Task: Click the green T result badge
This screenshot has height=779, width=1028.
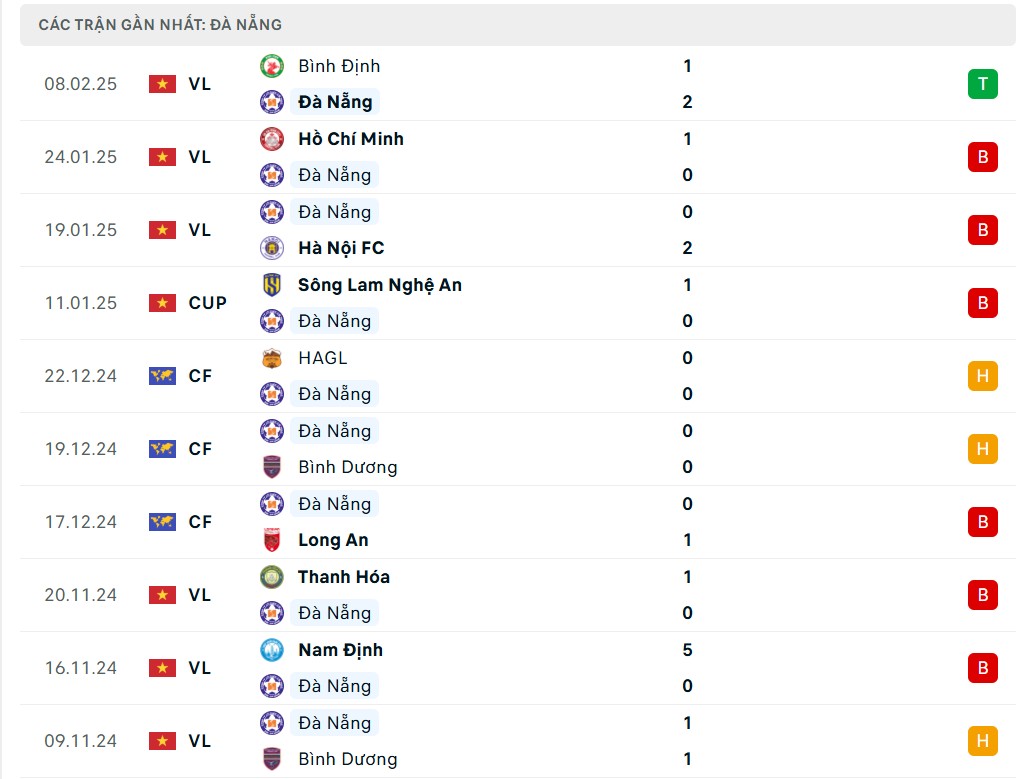Action: pos(982,84)
